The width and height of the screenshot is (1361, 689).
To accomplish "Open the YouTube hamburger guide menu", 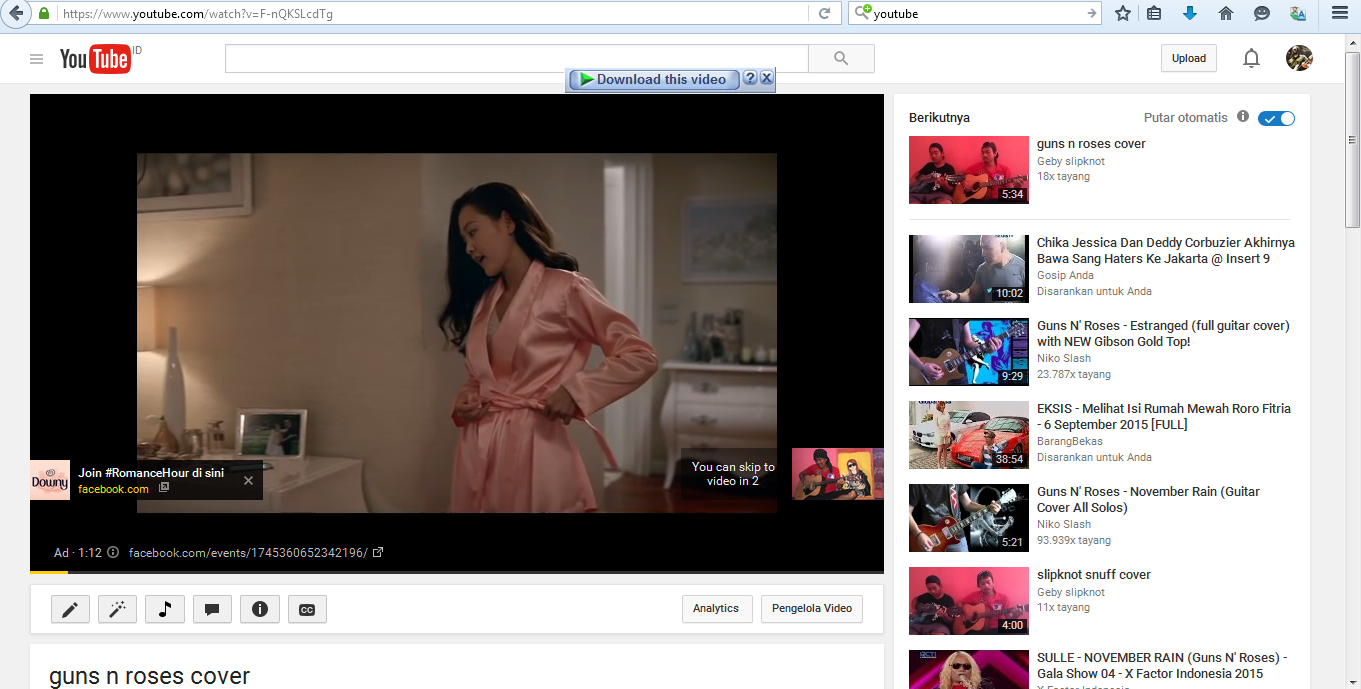I will coord(37,59).
